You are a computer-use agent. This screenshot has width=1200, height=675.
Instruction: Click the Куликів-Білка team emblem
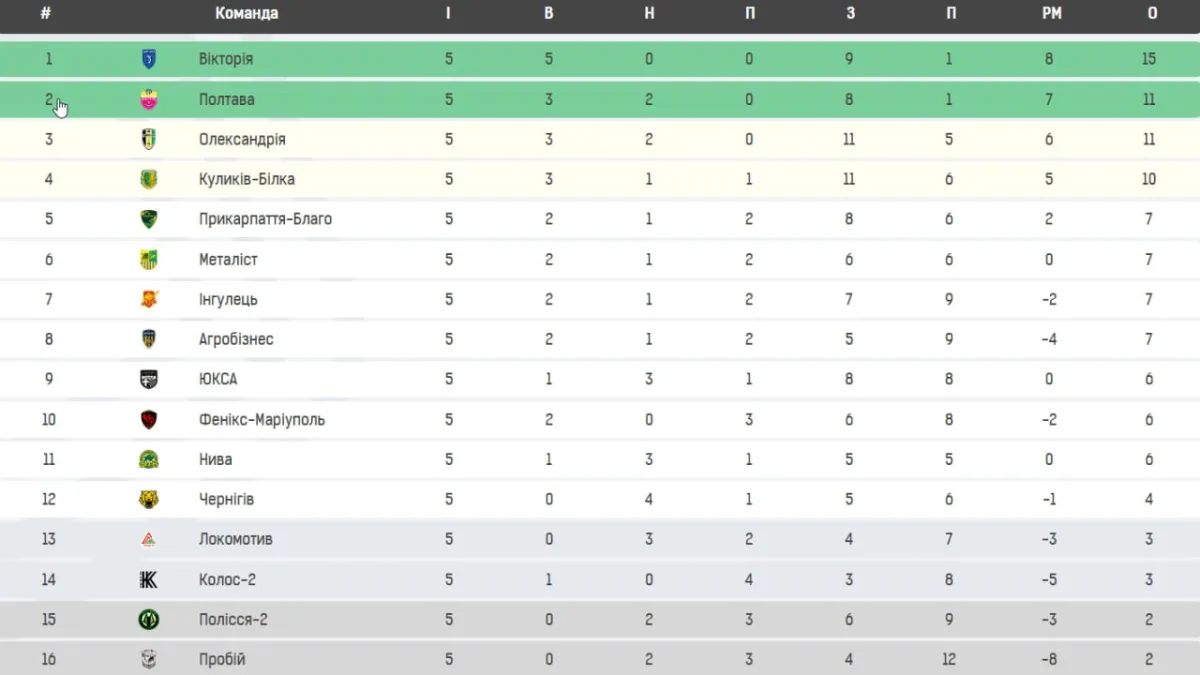[149, 179]
